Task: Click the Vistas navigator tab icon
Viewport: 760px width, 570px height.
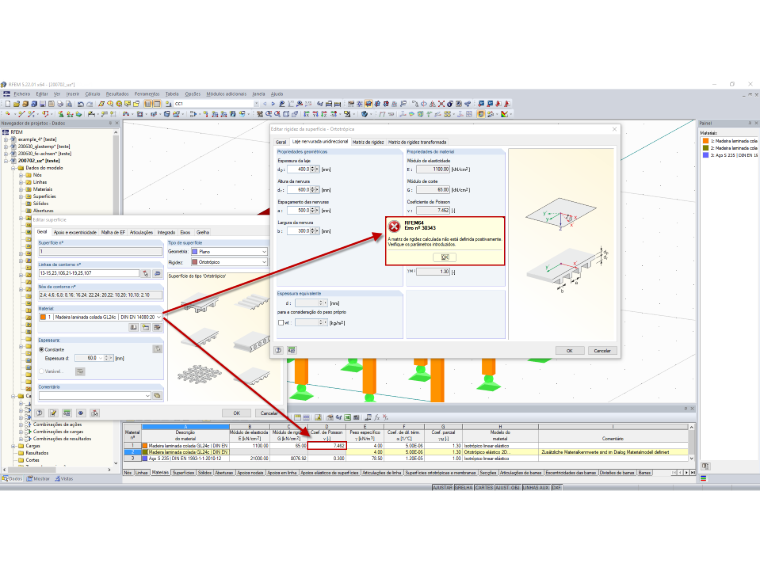Action: [x=57, y=479]
